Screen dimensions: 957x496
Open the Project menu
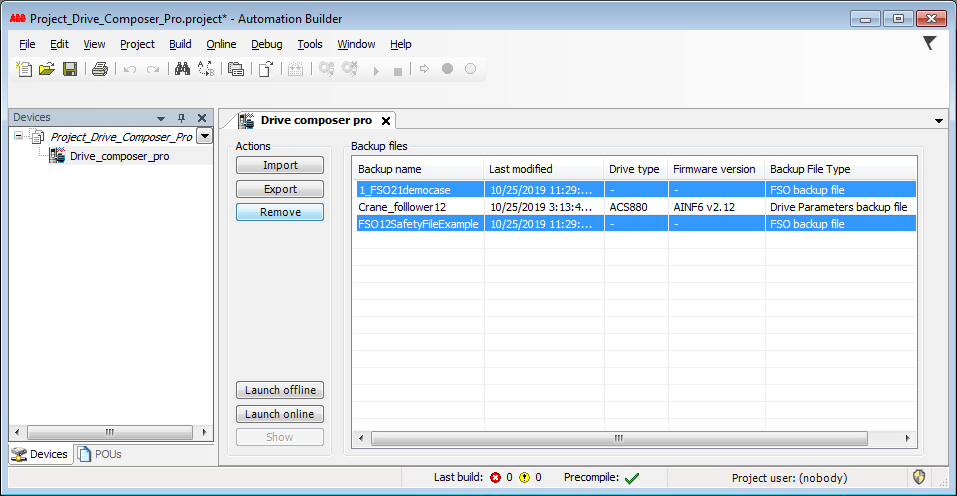coord(137,44)
